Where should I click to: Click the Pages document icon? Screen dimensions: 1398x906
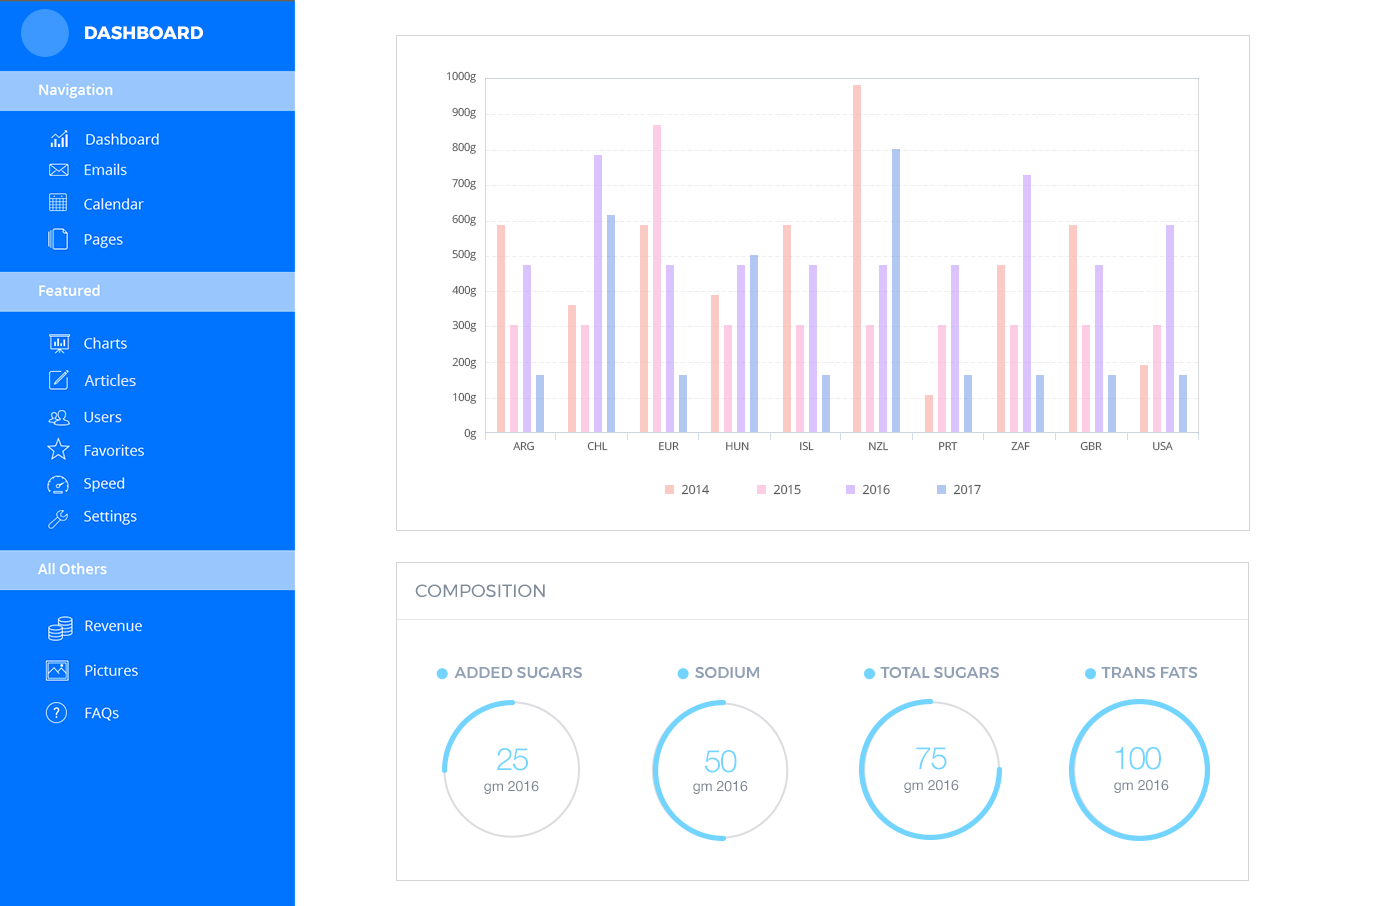click(x=58, y=239)
